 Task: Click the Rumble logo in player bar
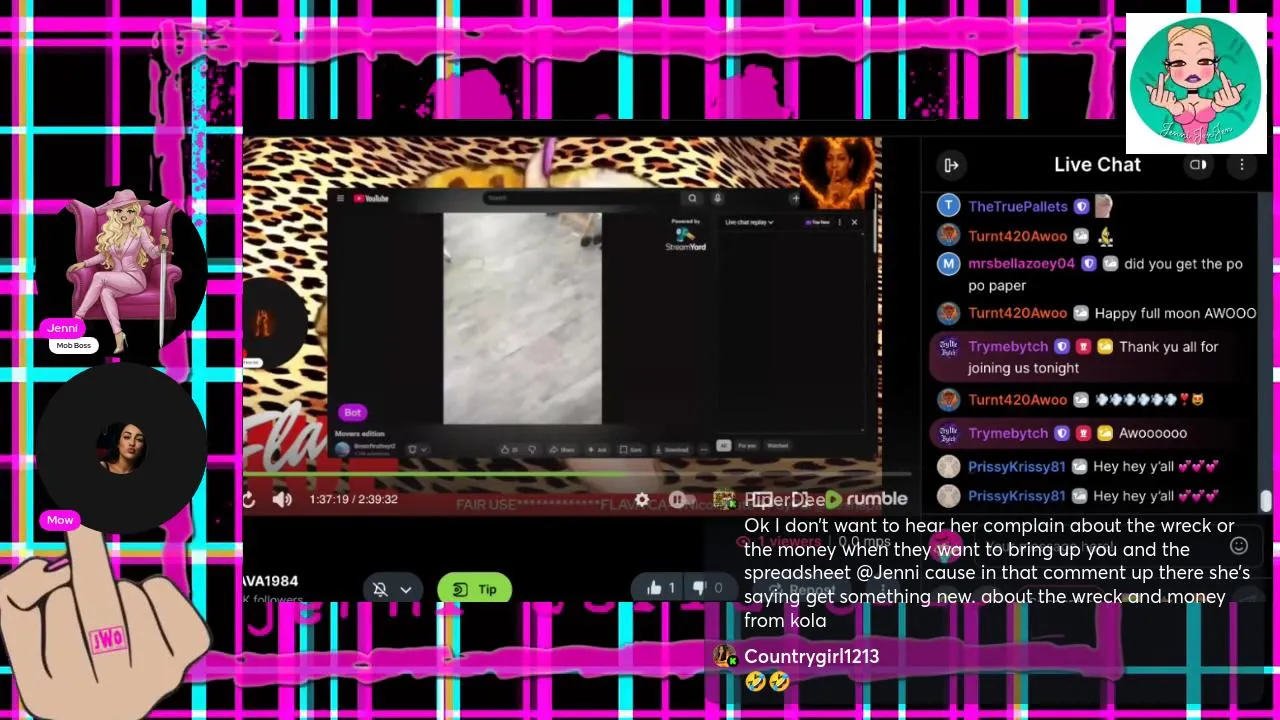click(866, 499)
